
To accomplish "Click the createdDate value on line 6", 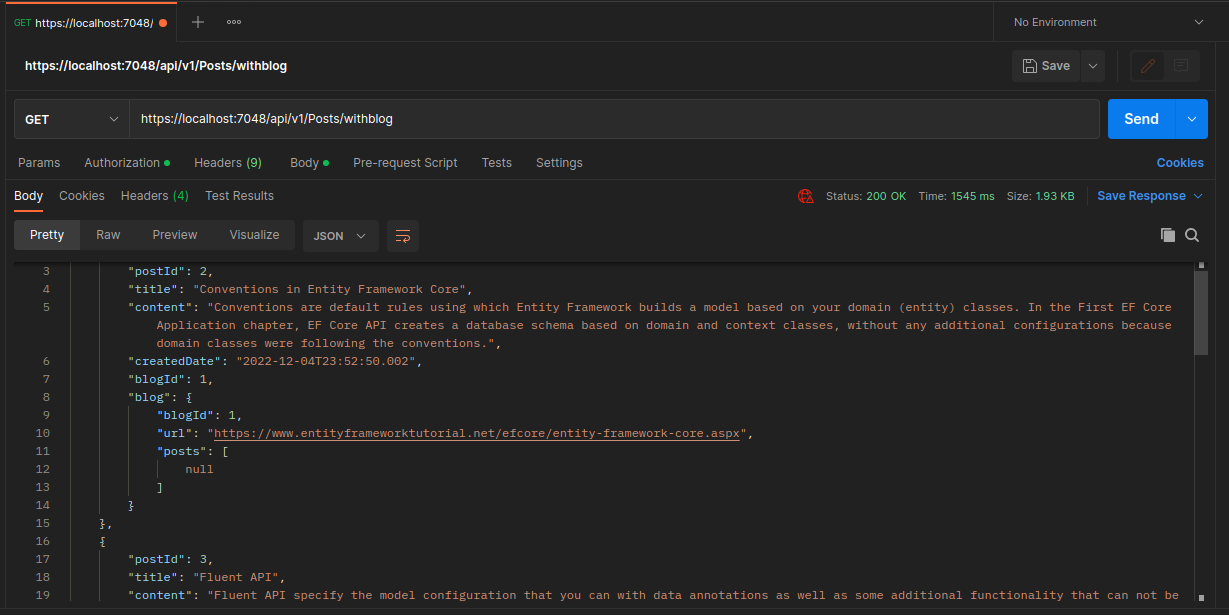I will pos(326,361).
